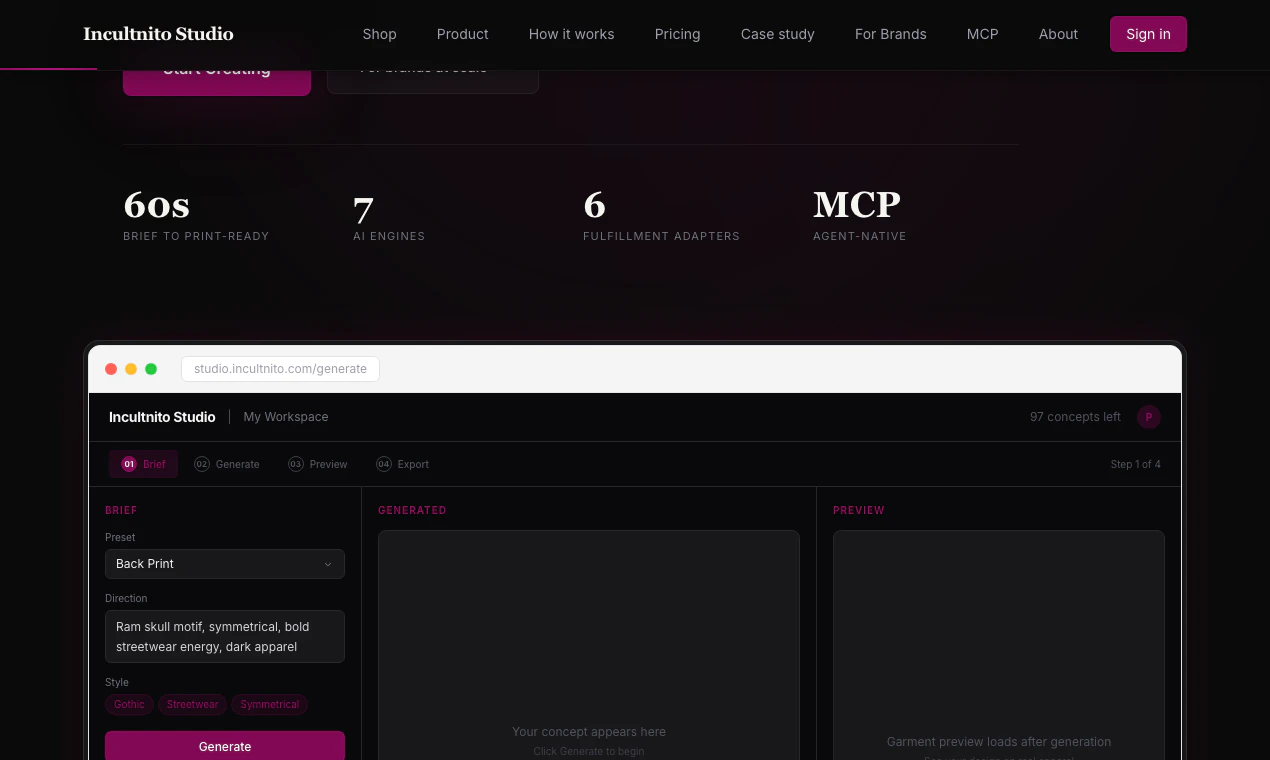Open the Case study link
This screenshot has width=1270, height=760.
[x=777, y=34]
